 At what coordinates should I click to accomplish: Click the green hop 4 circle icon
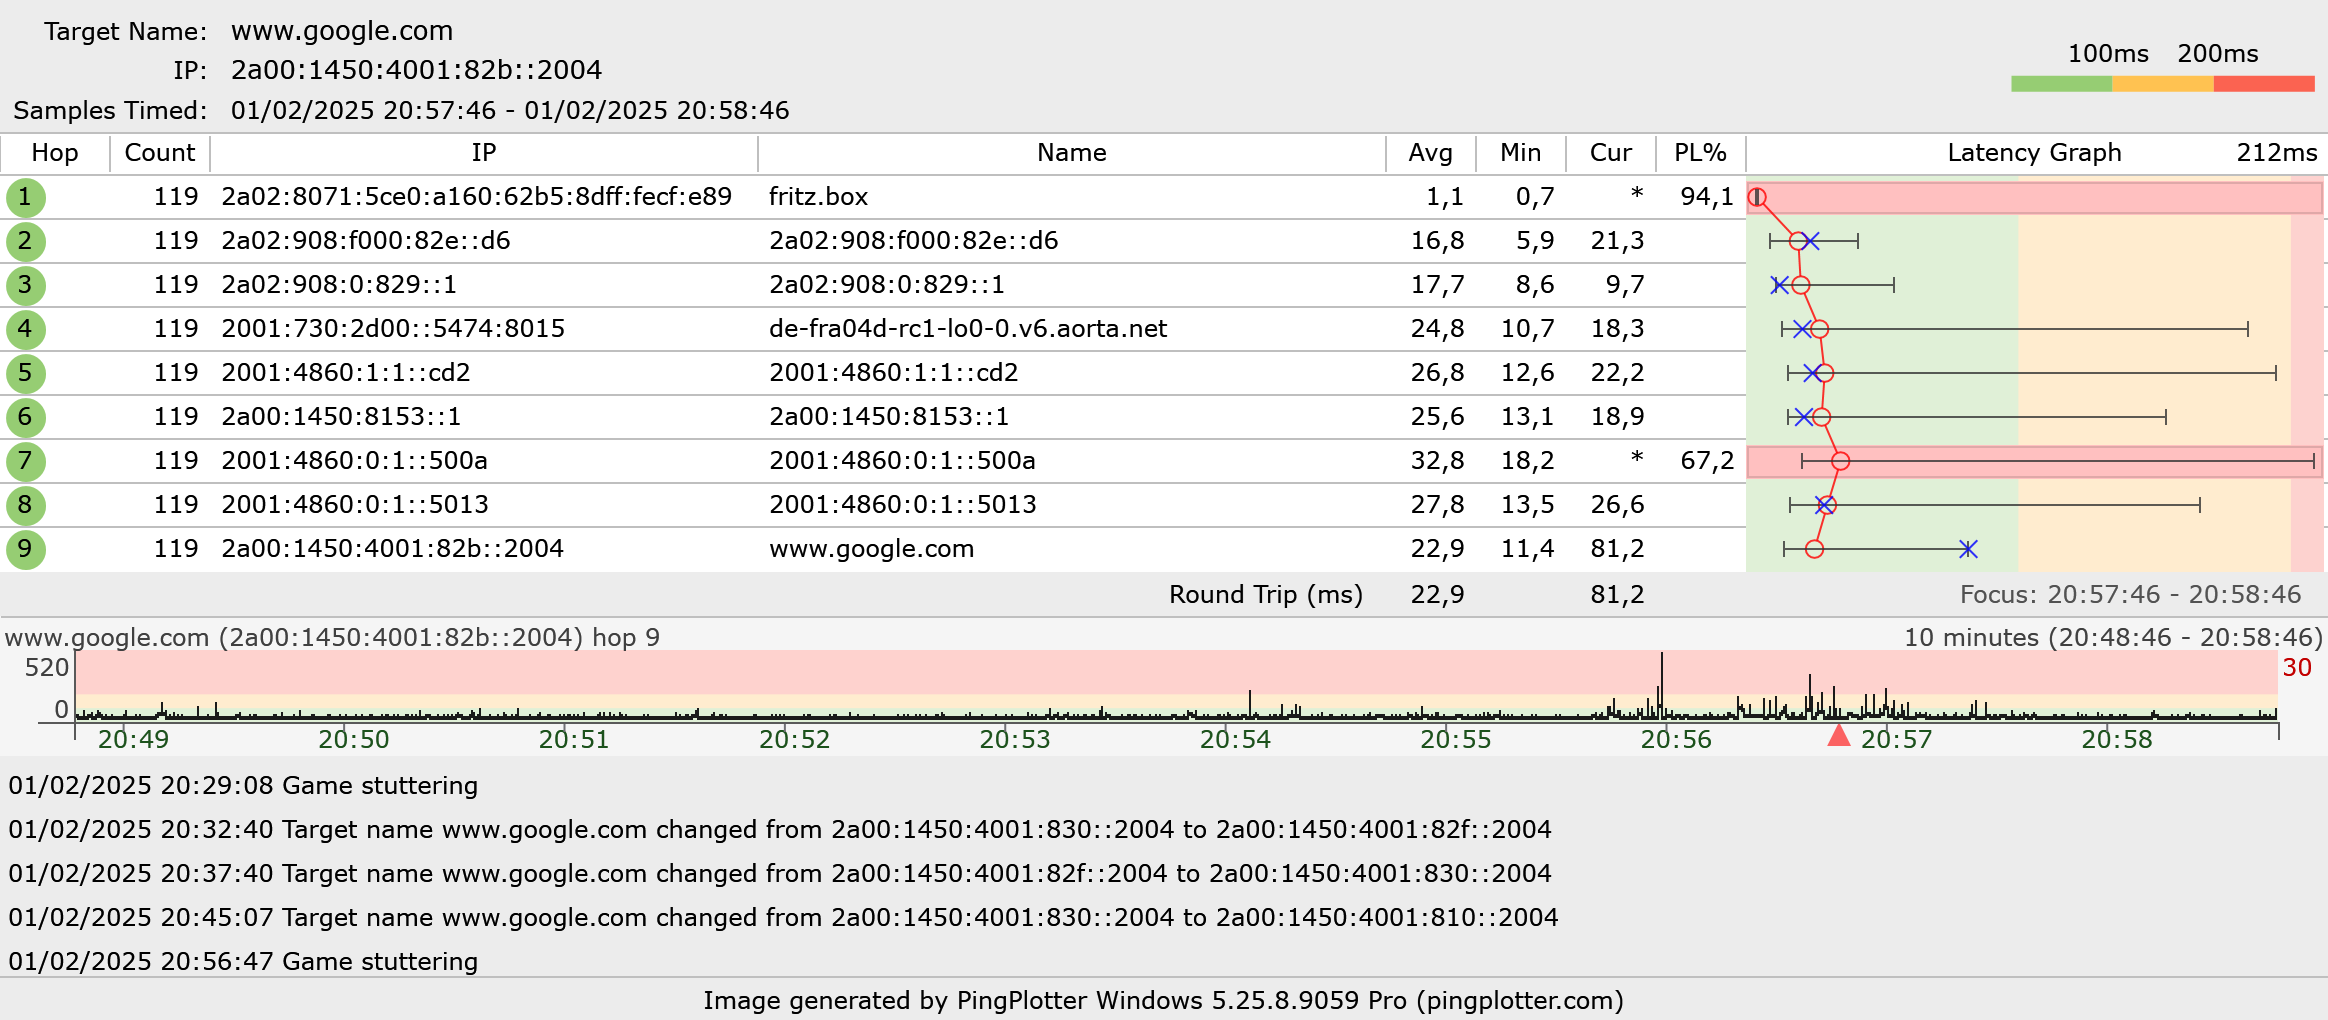pos(25,329)
